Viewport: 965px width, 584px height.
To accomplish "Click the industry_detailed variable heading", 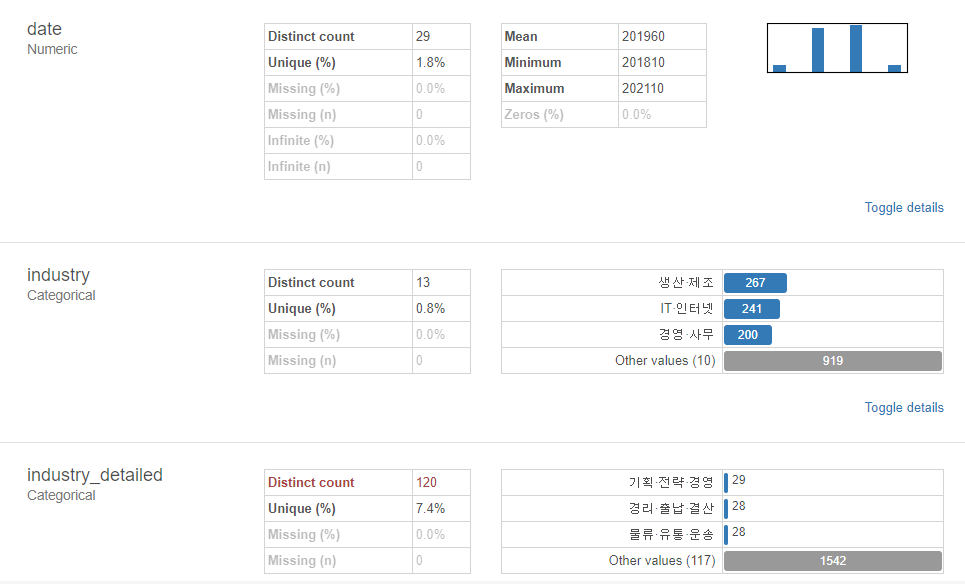I will tap(95, 475).
